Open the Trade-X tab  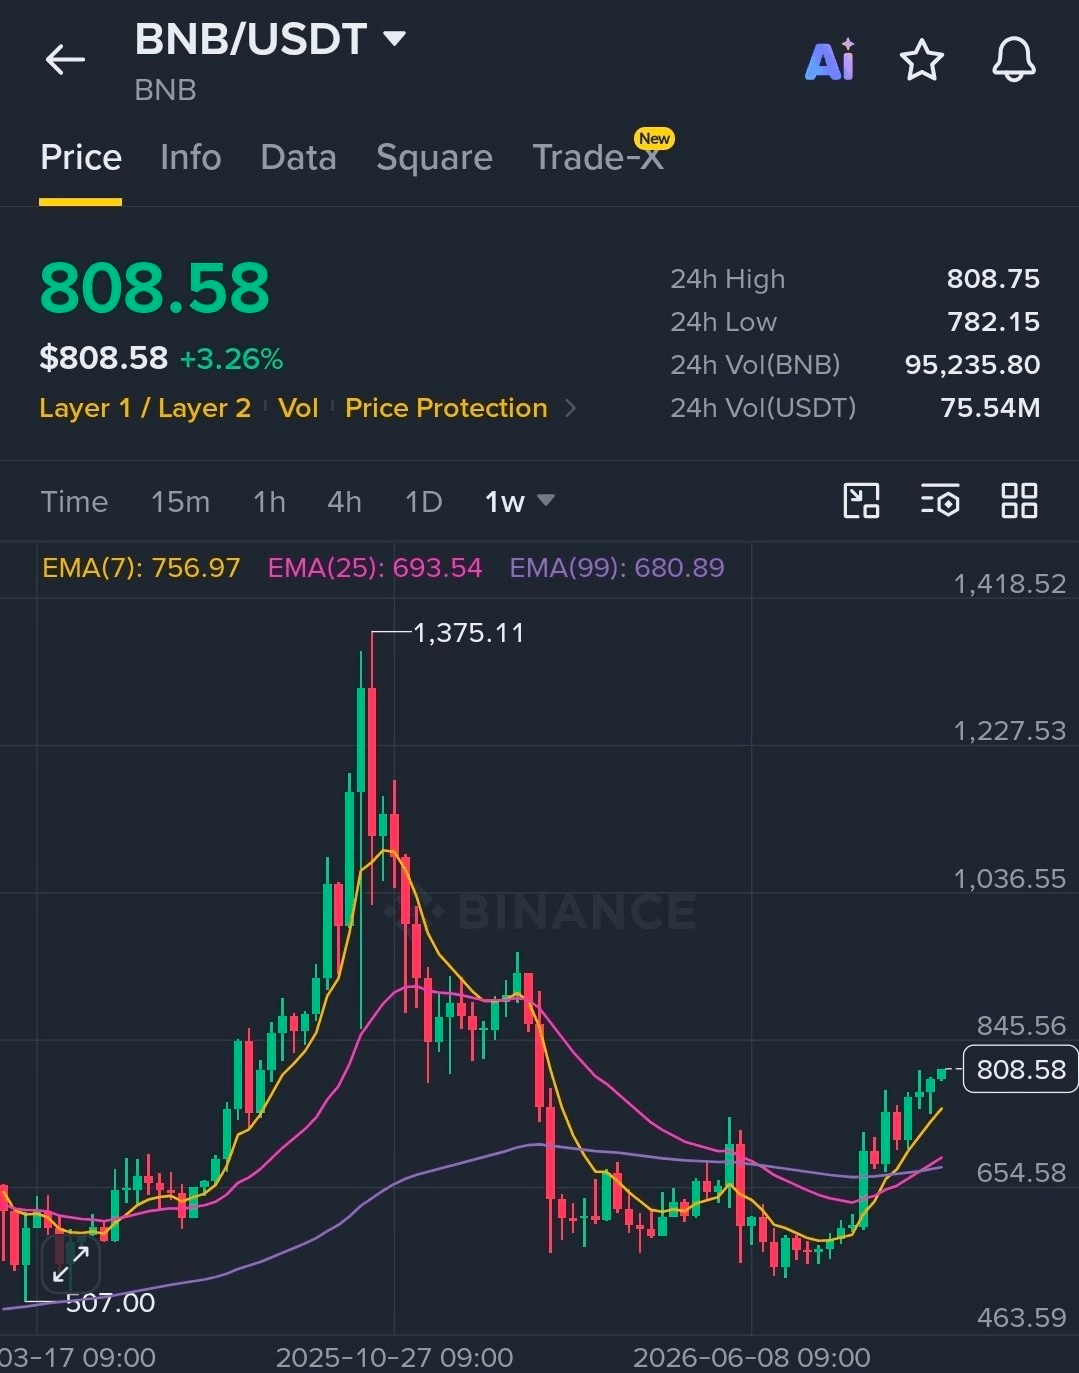point(598,157)
